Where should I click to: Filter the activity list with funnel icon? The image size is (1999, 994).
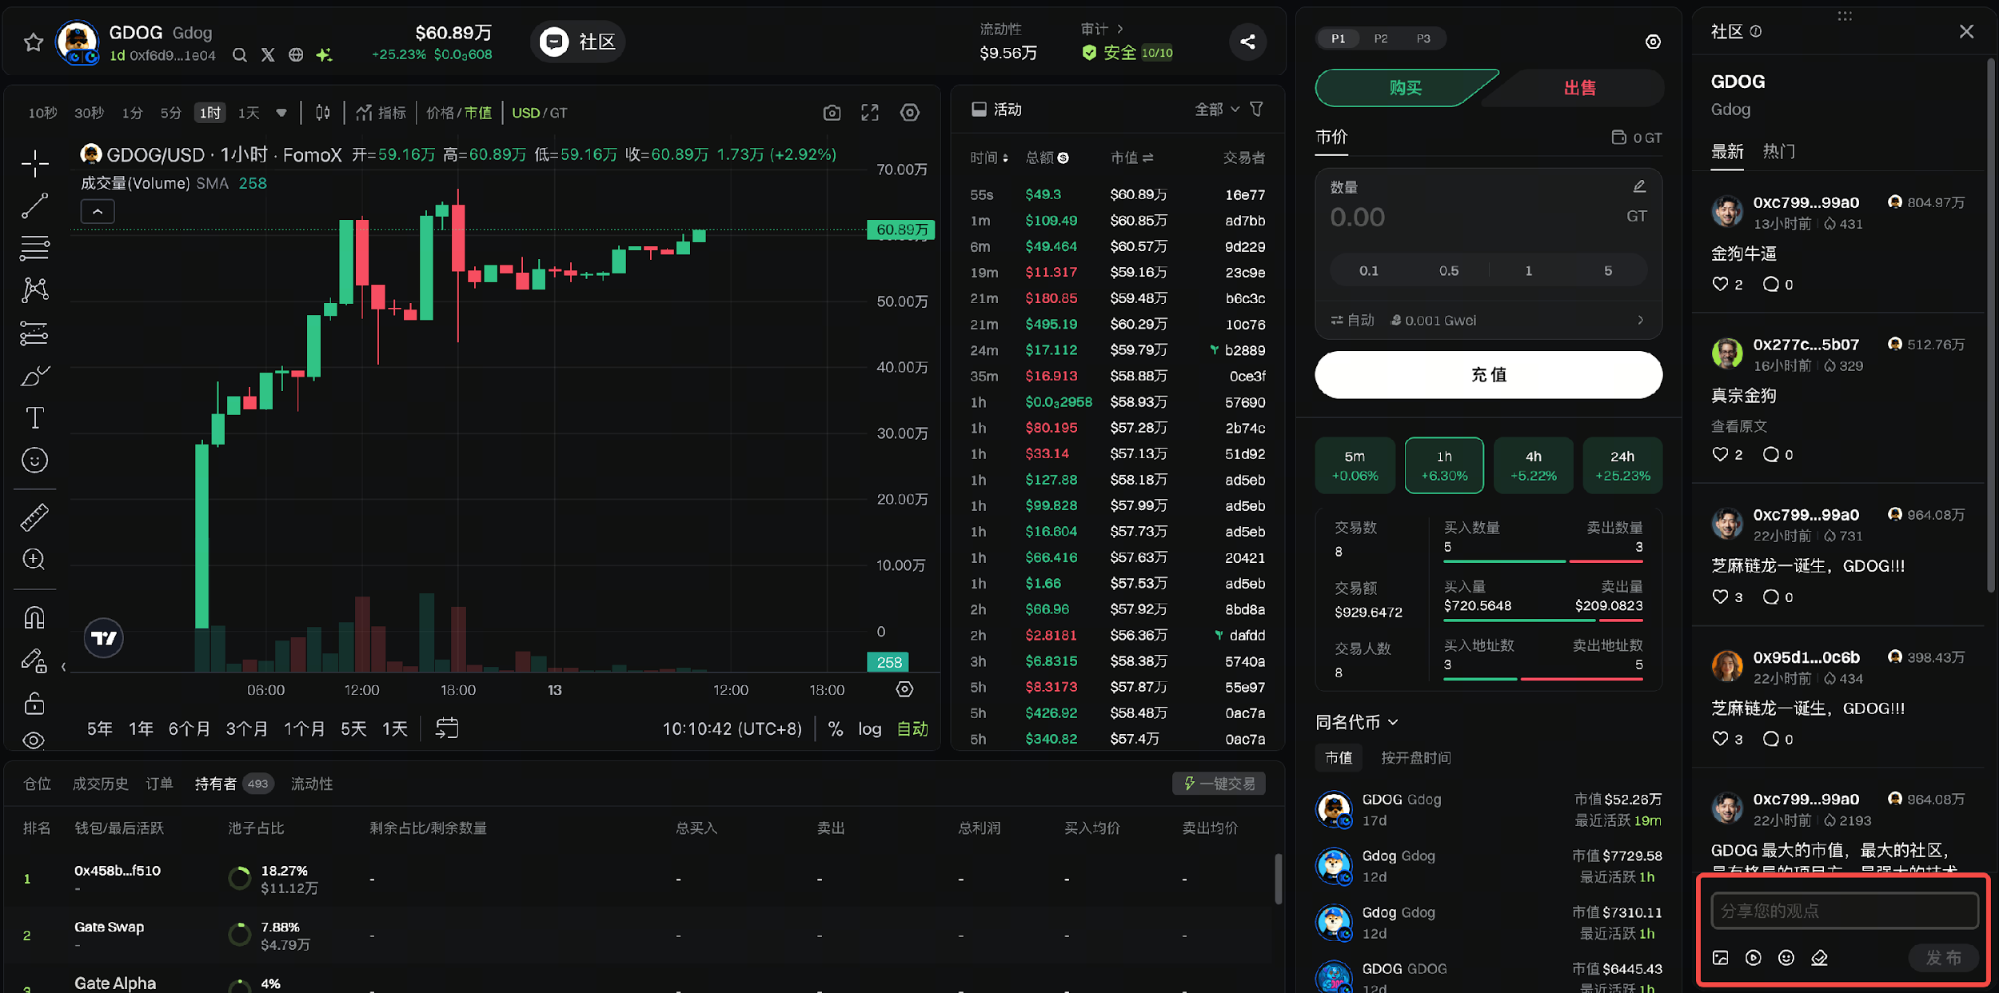click(1257, 109)
